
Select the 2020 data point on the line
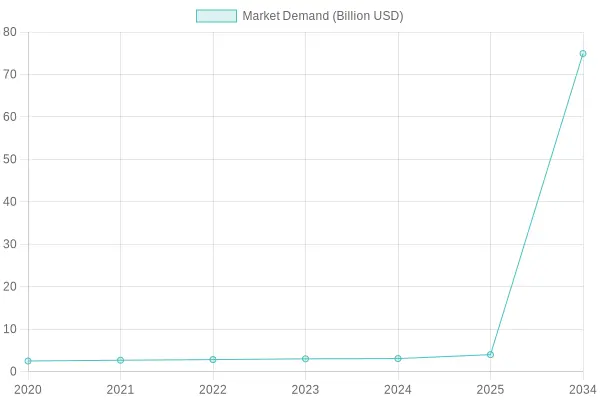[x=28, y=361]
